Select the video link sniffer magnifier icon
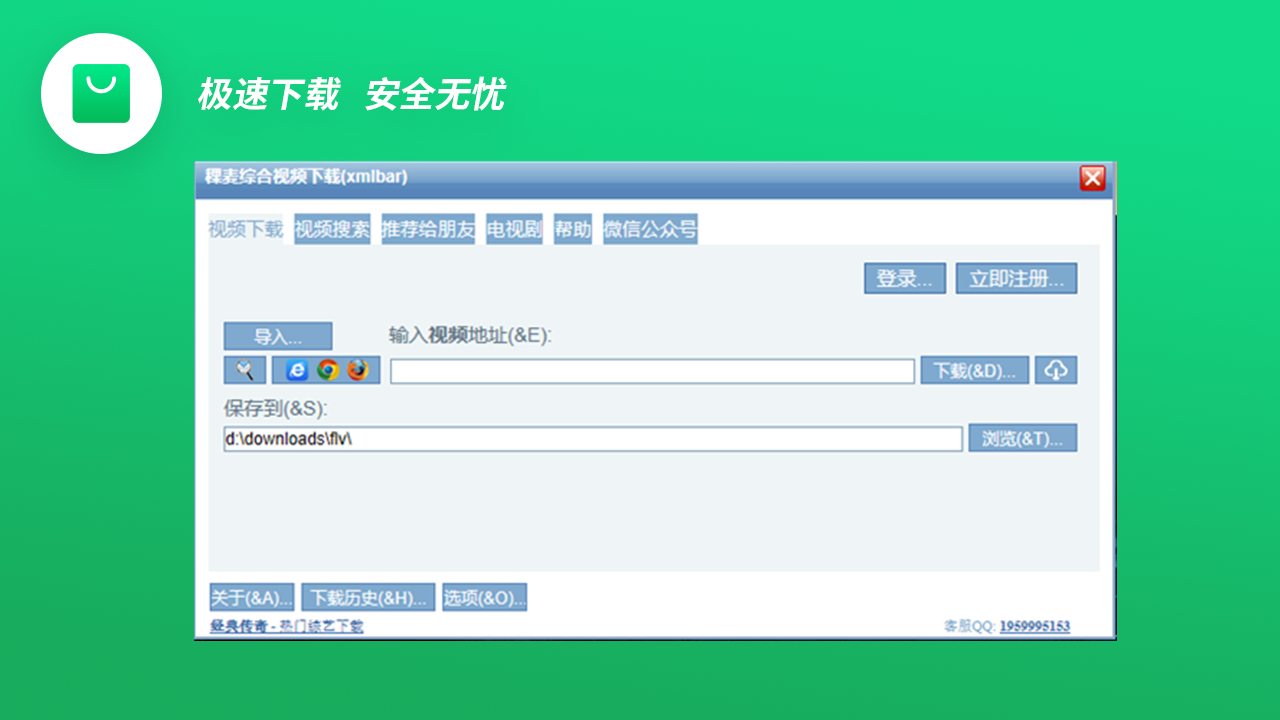This screenshot has width=1280, height=720. click(244, 370)
